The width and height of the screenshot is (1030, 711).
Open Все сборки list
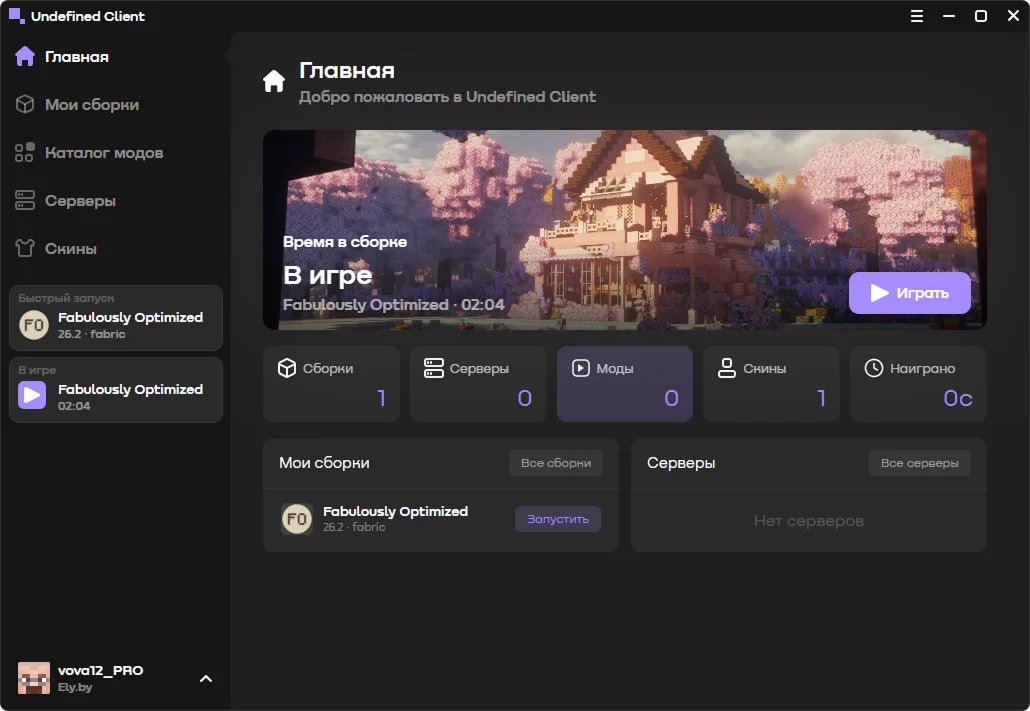coord(556,463)
